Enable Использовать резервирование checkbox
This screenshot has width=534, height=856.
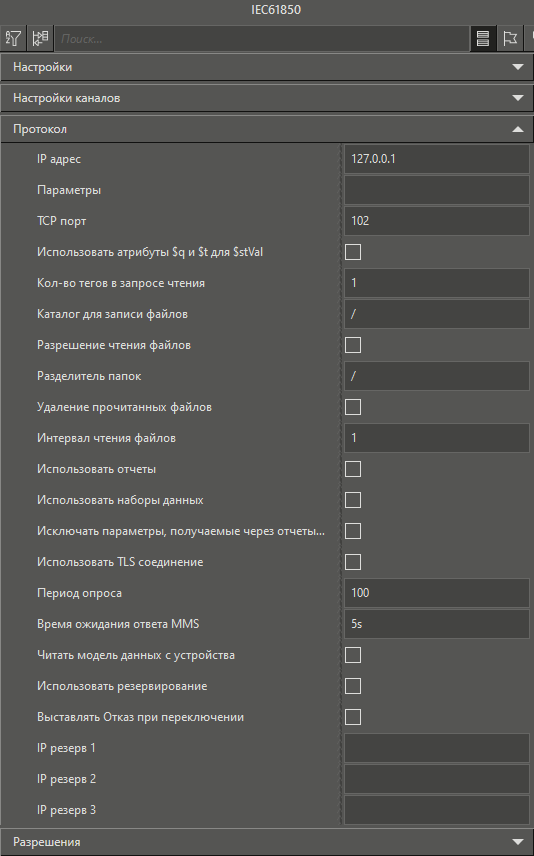[x=353, y=686]
